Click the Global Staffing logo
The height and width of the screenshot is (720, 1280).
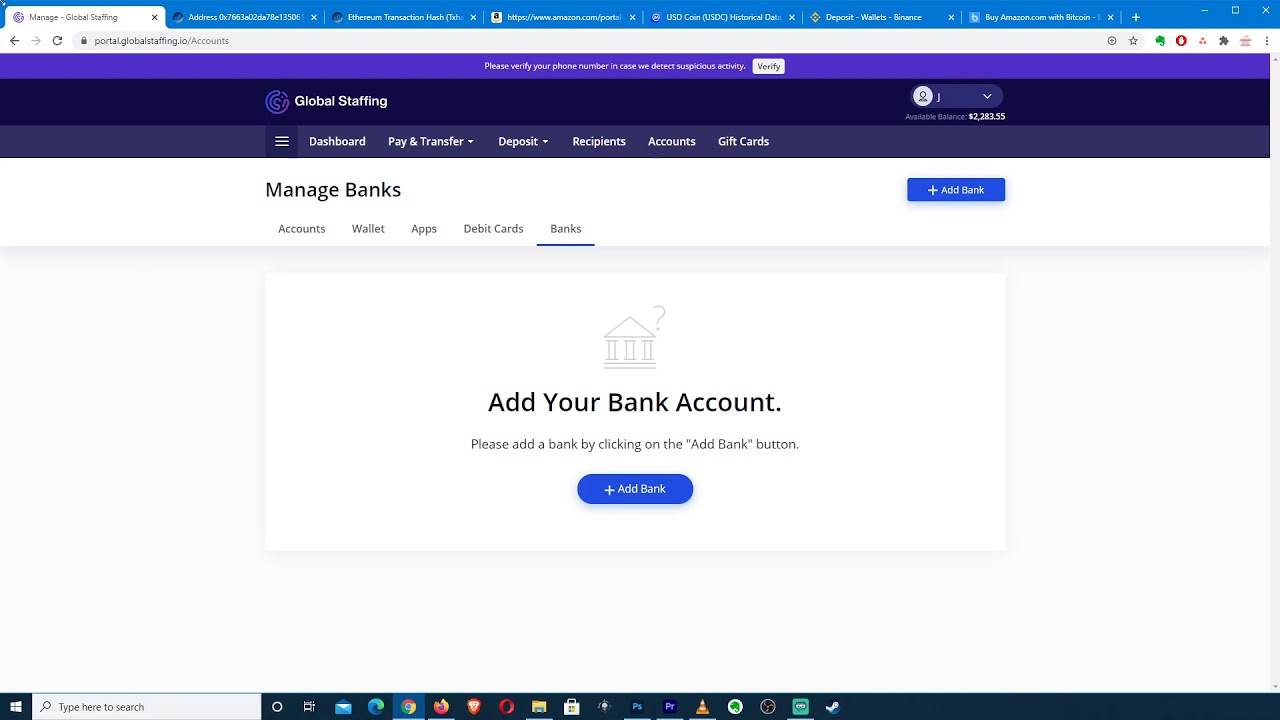[326, 101]
